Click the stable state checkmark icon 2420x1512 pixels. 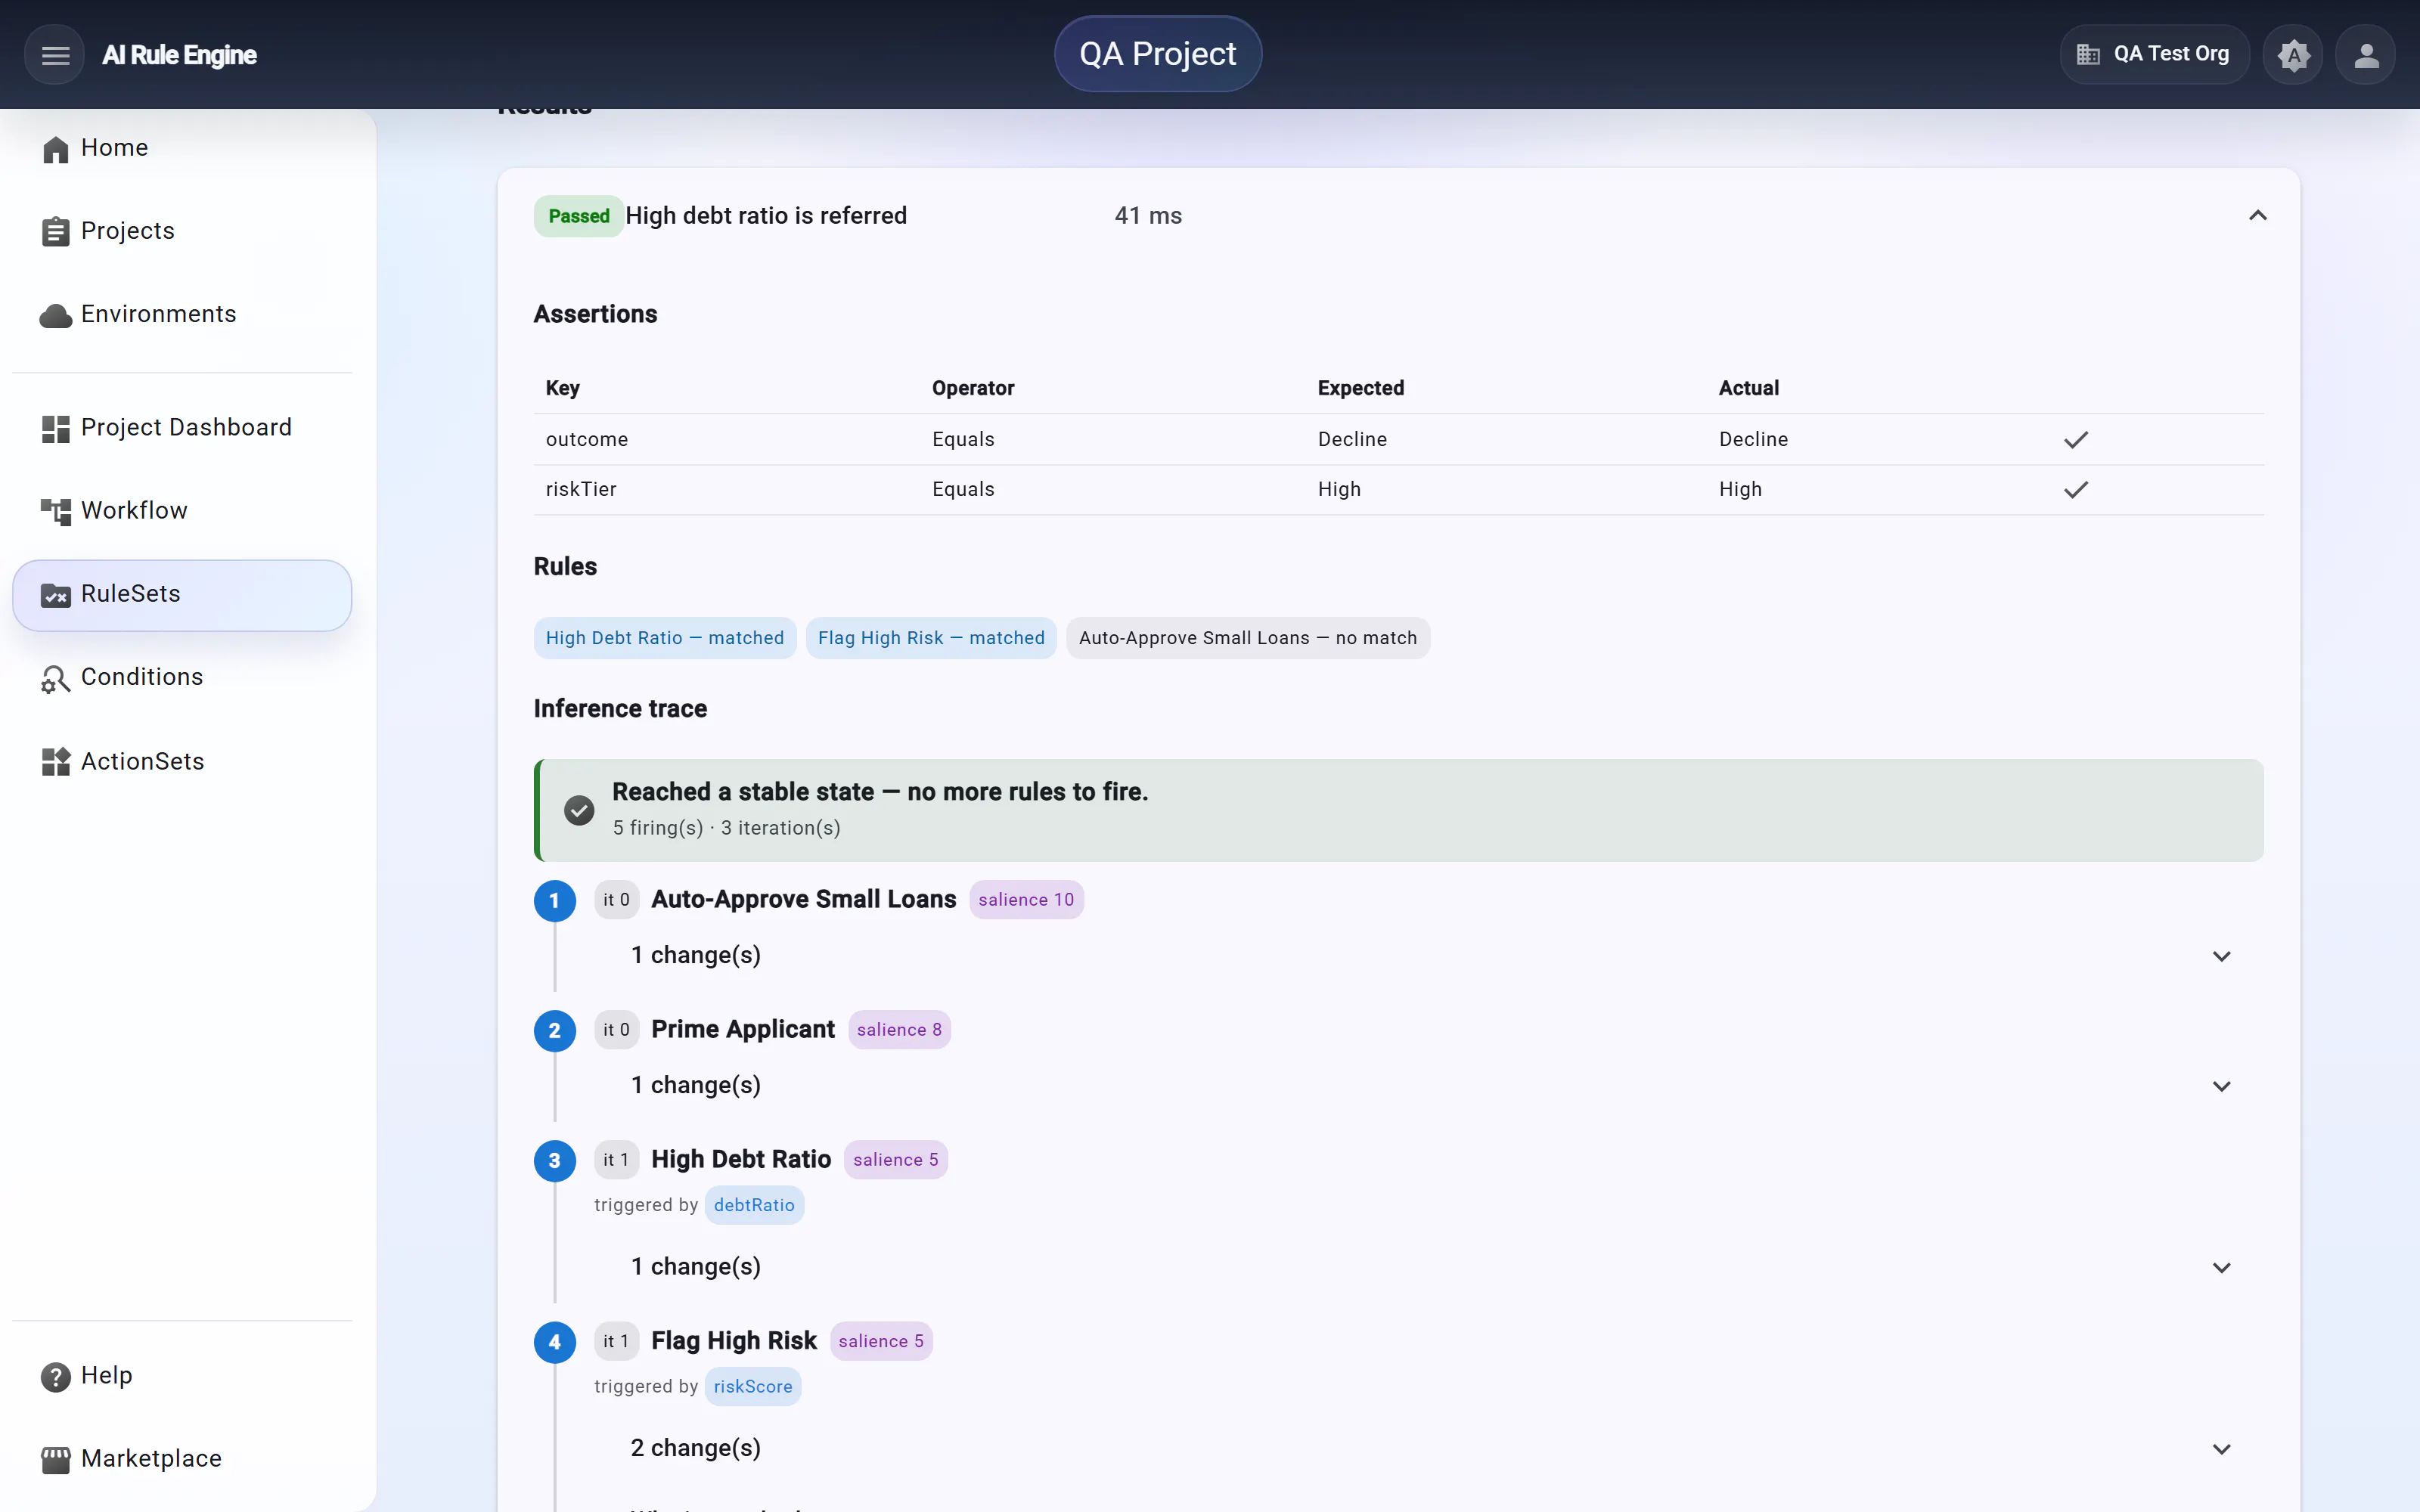pos(579,810)
